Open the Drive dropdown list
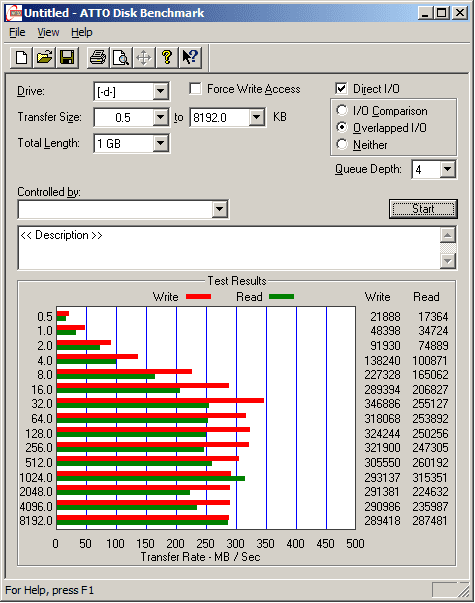This screenshot has height=603, width=475. tap(160, 92)
